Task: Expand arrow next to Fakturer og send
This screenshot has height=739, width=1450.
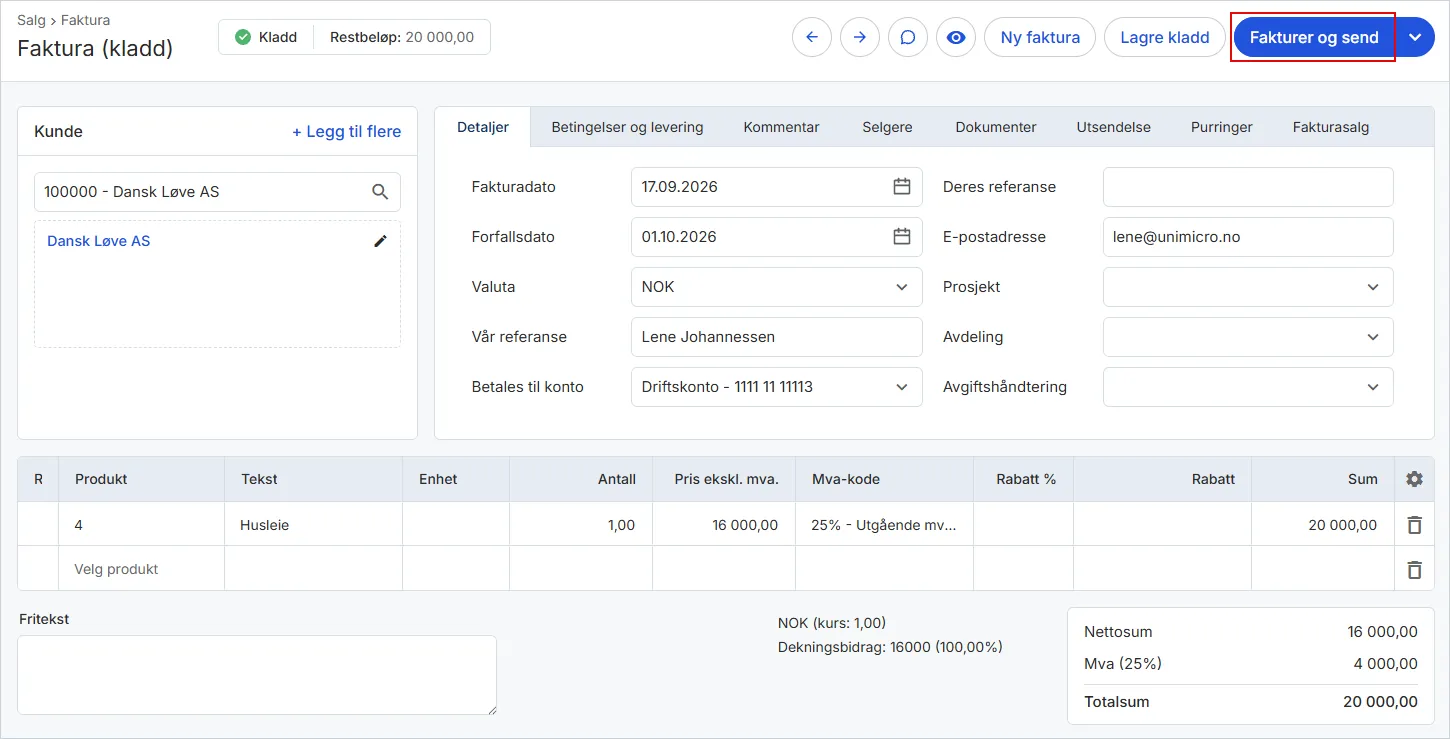Action: point(1415,37)
